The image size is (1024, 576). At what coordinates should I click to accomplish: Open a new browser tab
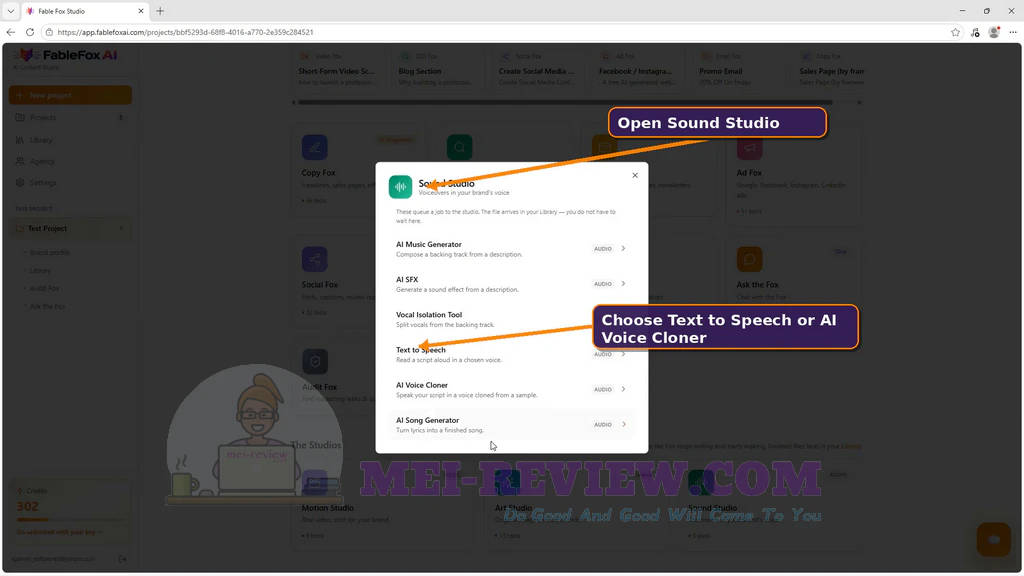tap(160, 11)
